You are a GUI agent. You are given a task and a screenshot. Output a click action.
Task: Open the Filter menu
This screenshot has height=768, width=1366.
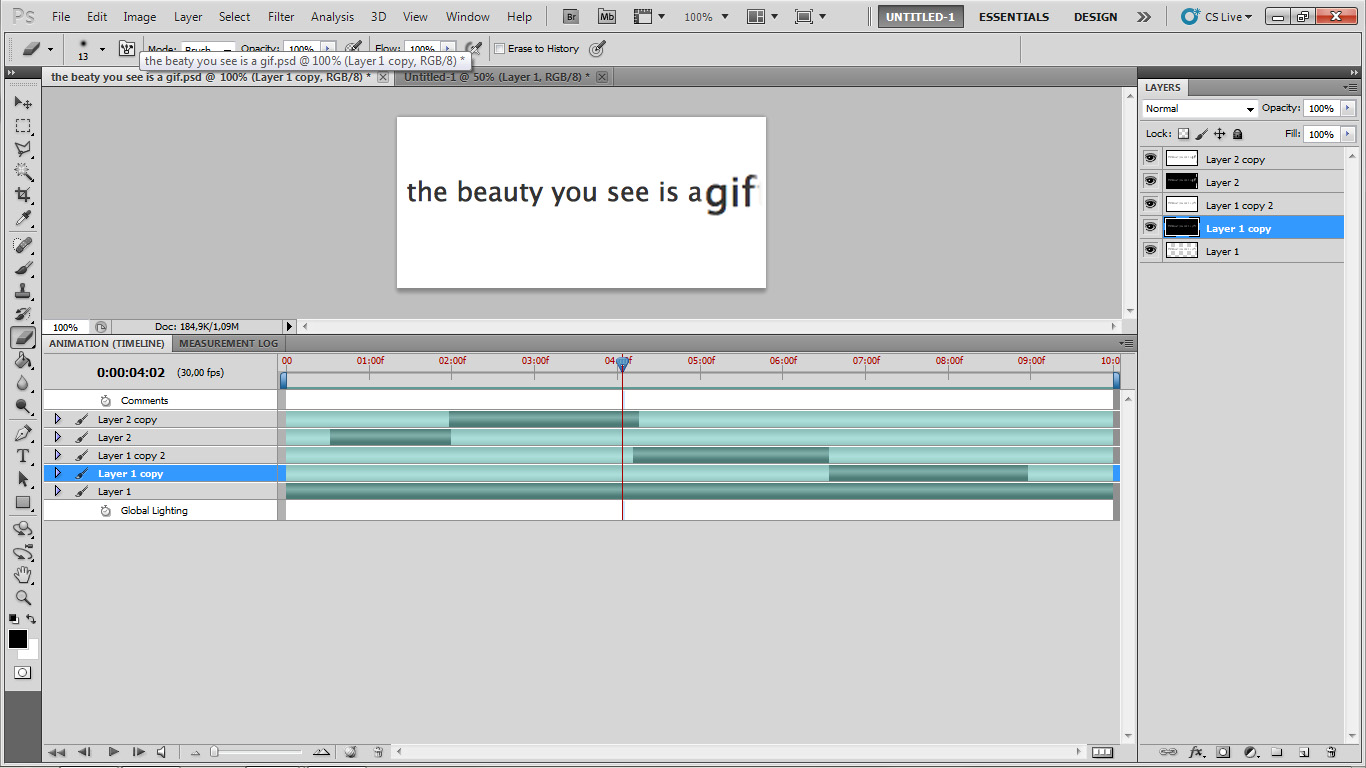[x=281, y=17]
